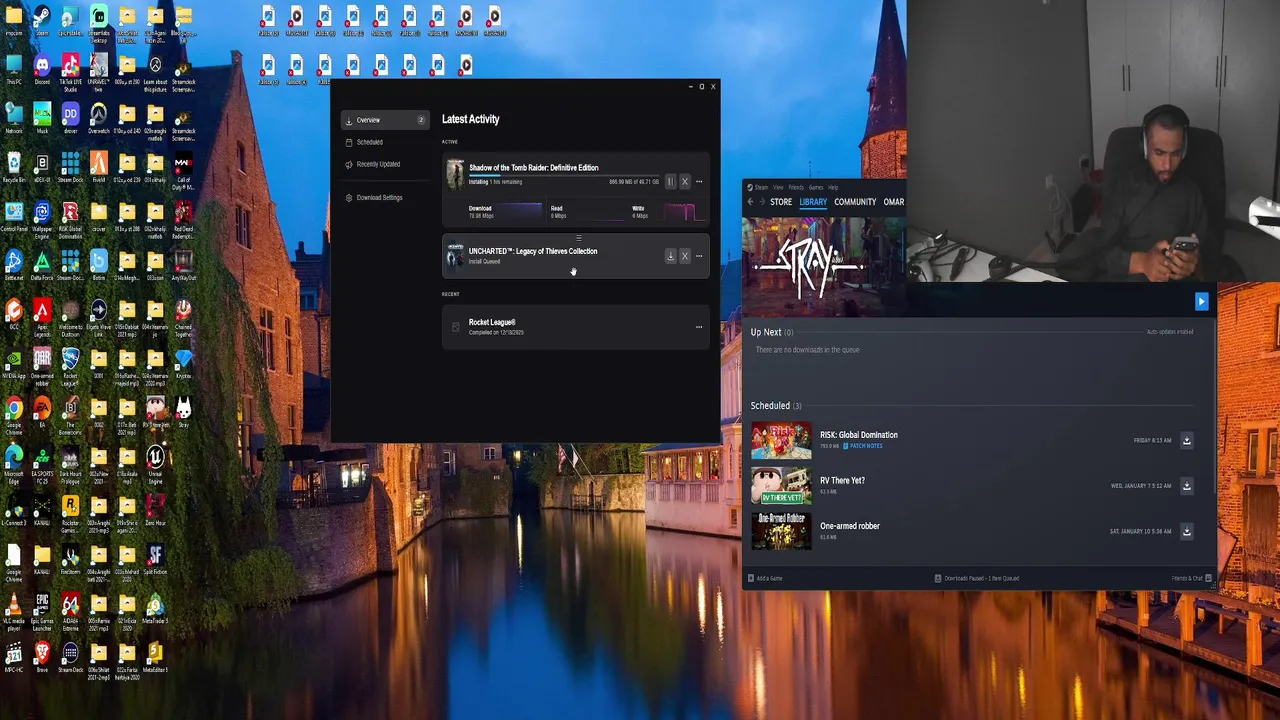This screenshot has width=1280, height=720.
Task: Go back using Steam's back arrow
Action: pyautogui.click(x=750, y=202)
